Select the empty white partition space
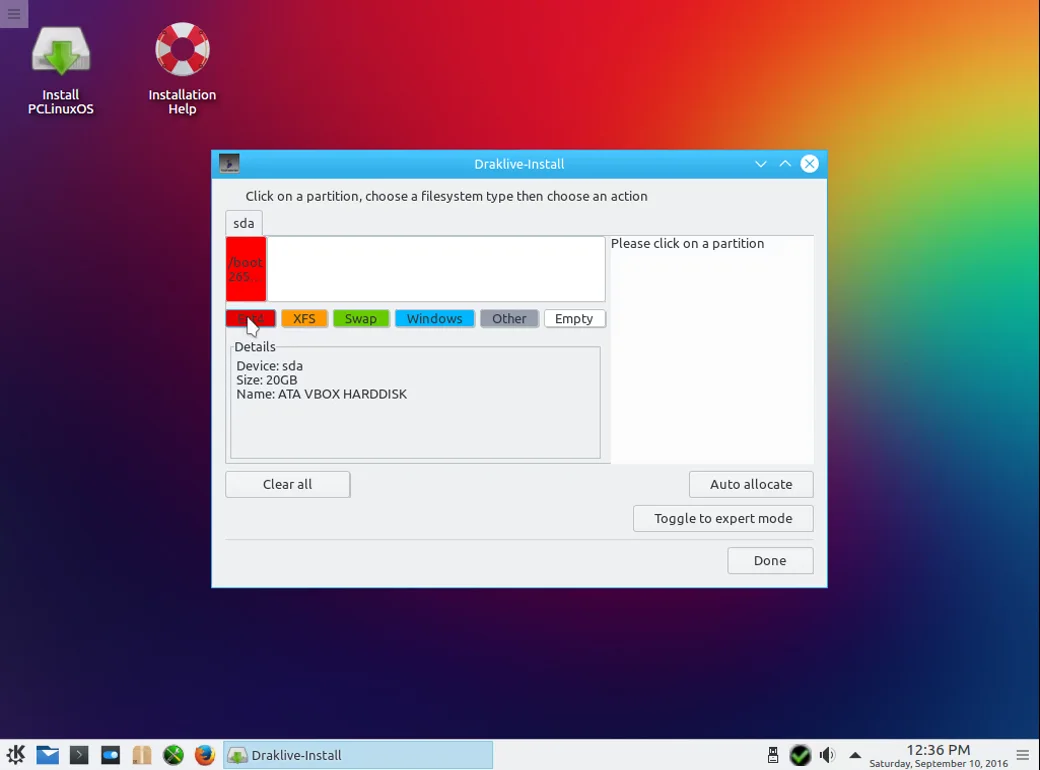The height and width of the screenshot is (770, 1040). 436,269
